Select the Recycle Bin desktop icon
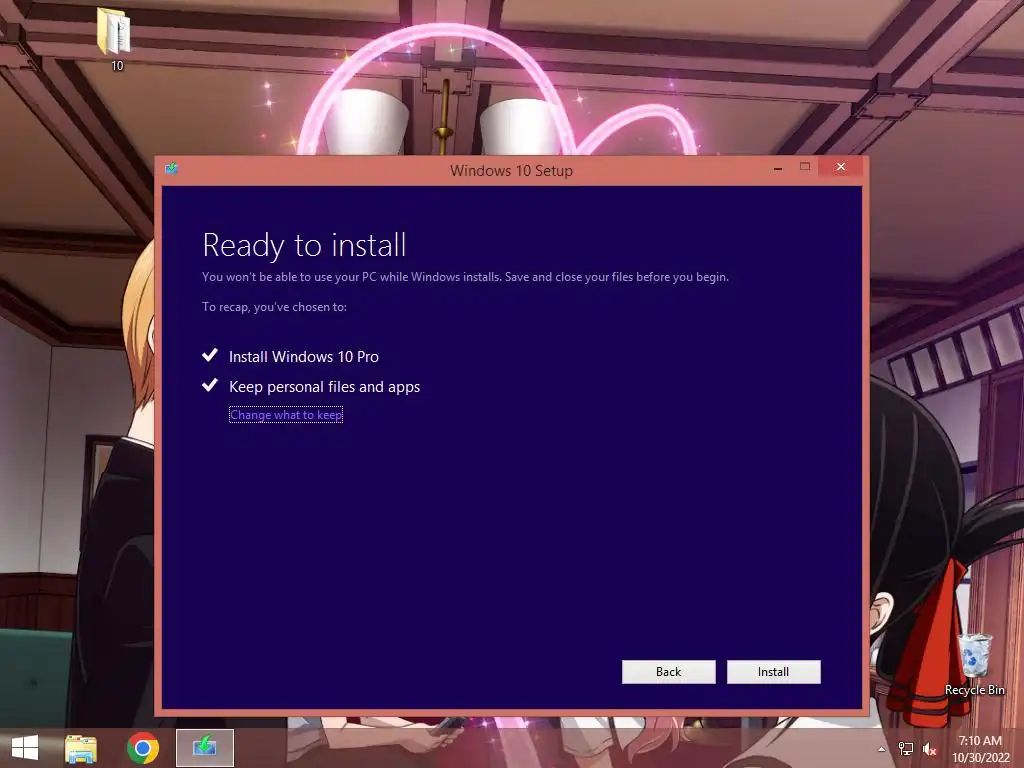 974,664
